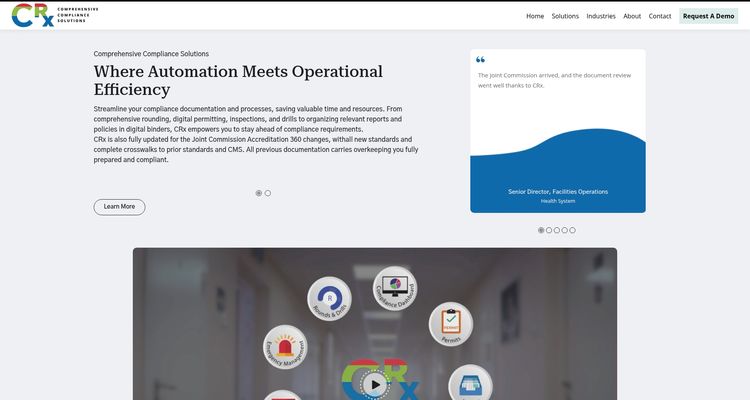Select the first hero slide dot
Image resolution: width=750 pixels, height=400 pixels.
pyautogui.click(x=259, y=193)
